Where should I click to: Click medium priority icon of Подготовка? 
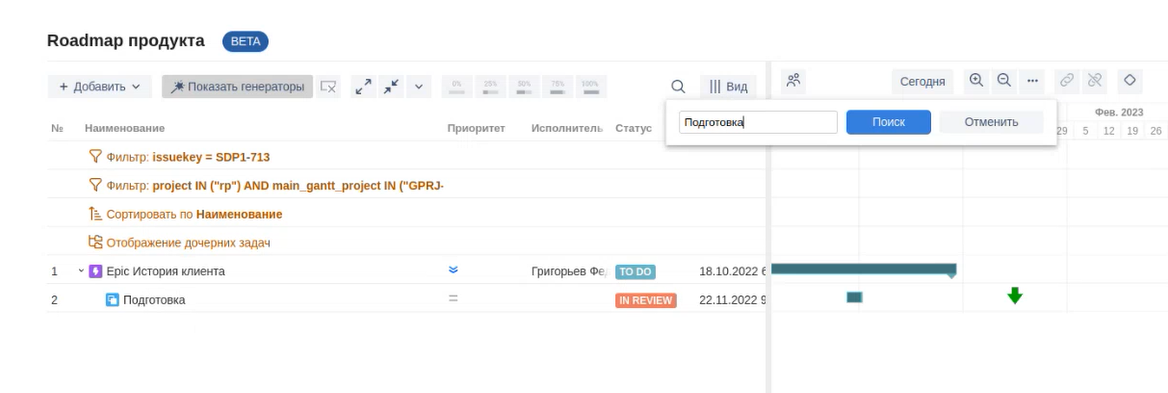[453, 298]
